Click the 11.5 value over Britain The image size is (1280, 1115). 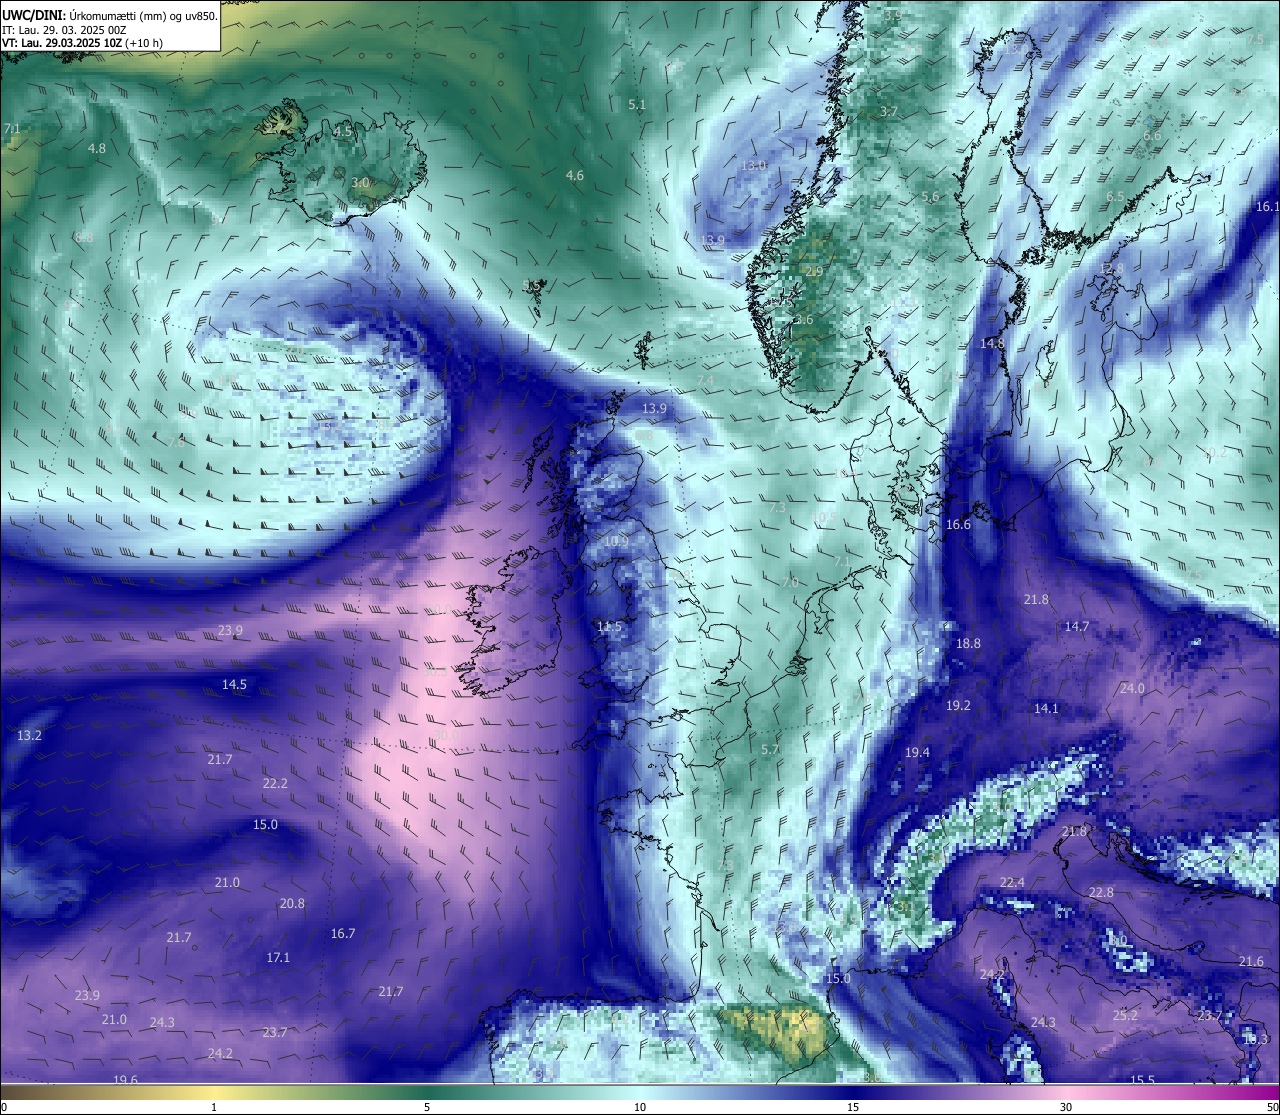click(609, 627)
